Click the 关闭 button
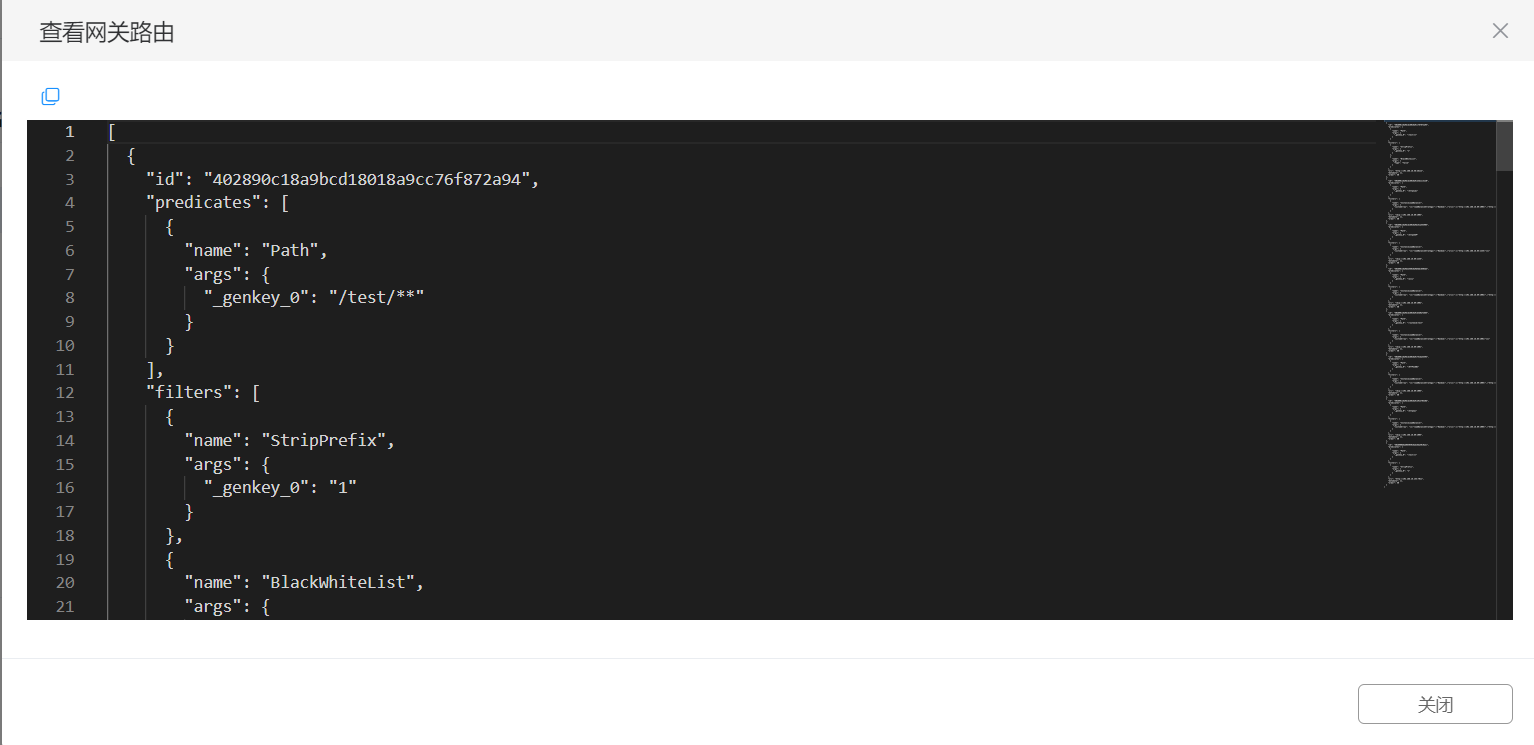Image resolution: width=1534 pixels, height=745 pixels. point(1435,704)
